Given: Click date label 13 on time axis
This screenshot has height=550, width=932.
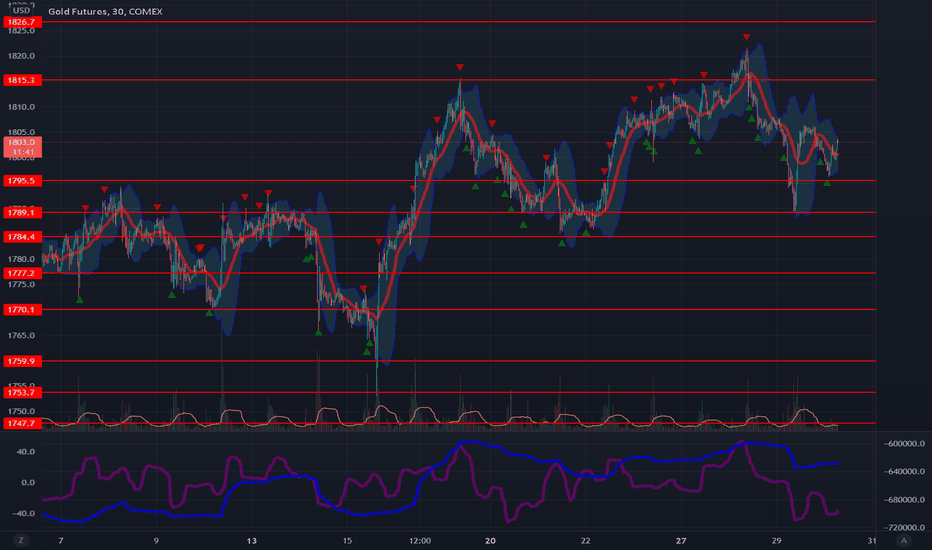Looking at the screenshot, I should 252,540.
